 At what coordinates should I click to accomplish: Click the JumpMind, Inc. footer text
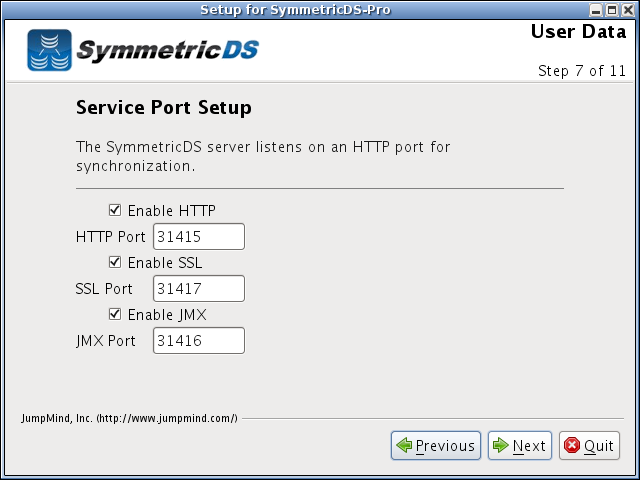click(x=129, y=418)
